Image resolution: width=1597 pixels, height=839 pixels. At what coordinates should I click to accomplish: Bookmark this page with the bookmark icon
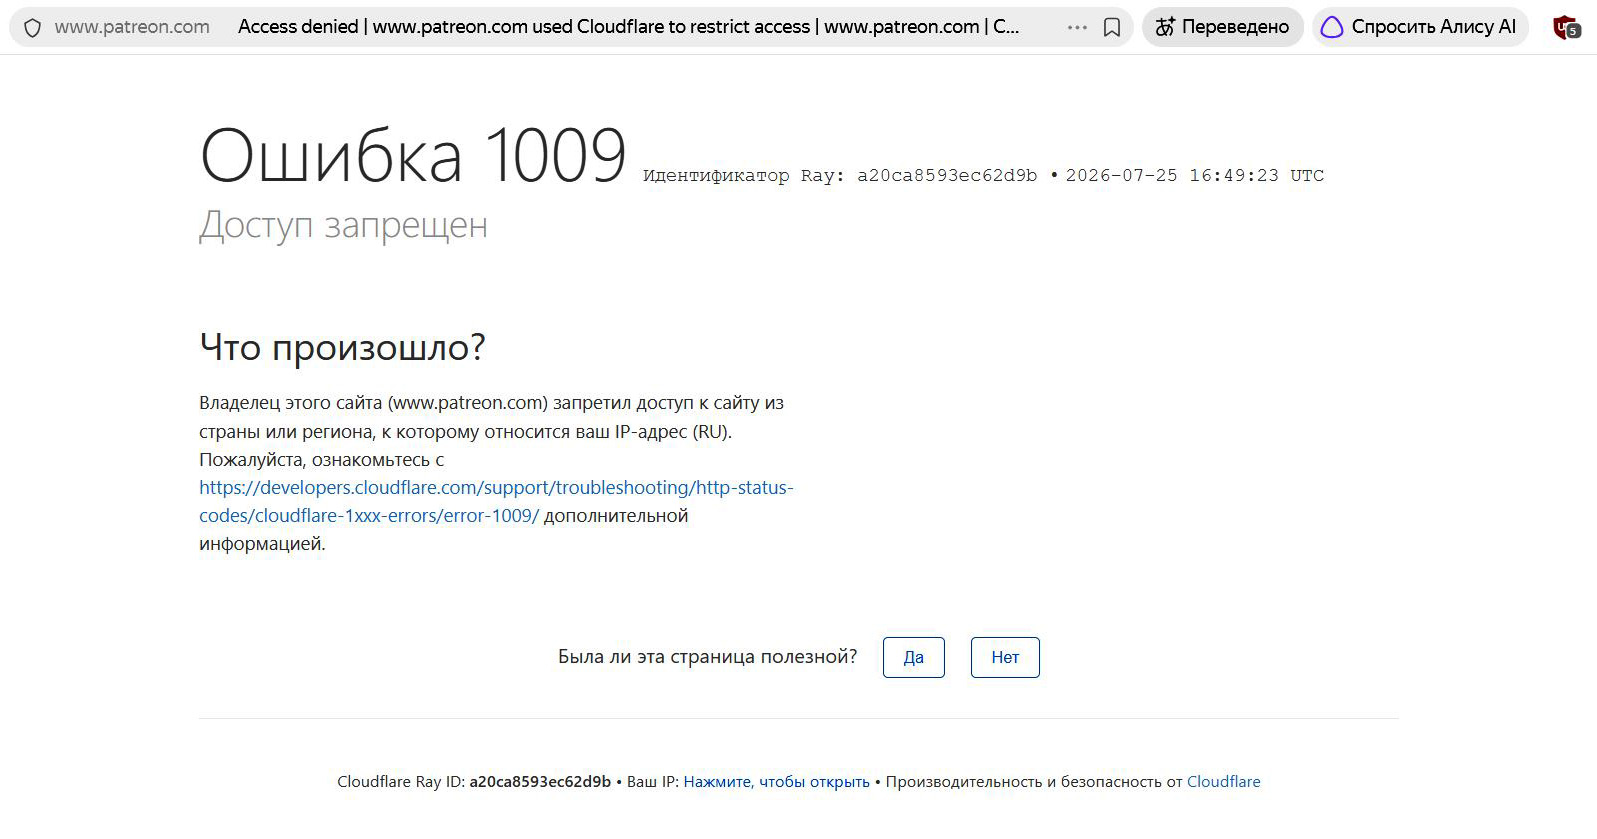(1111, 28)
